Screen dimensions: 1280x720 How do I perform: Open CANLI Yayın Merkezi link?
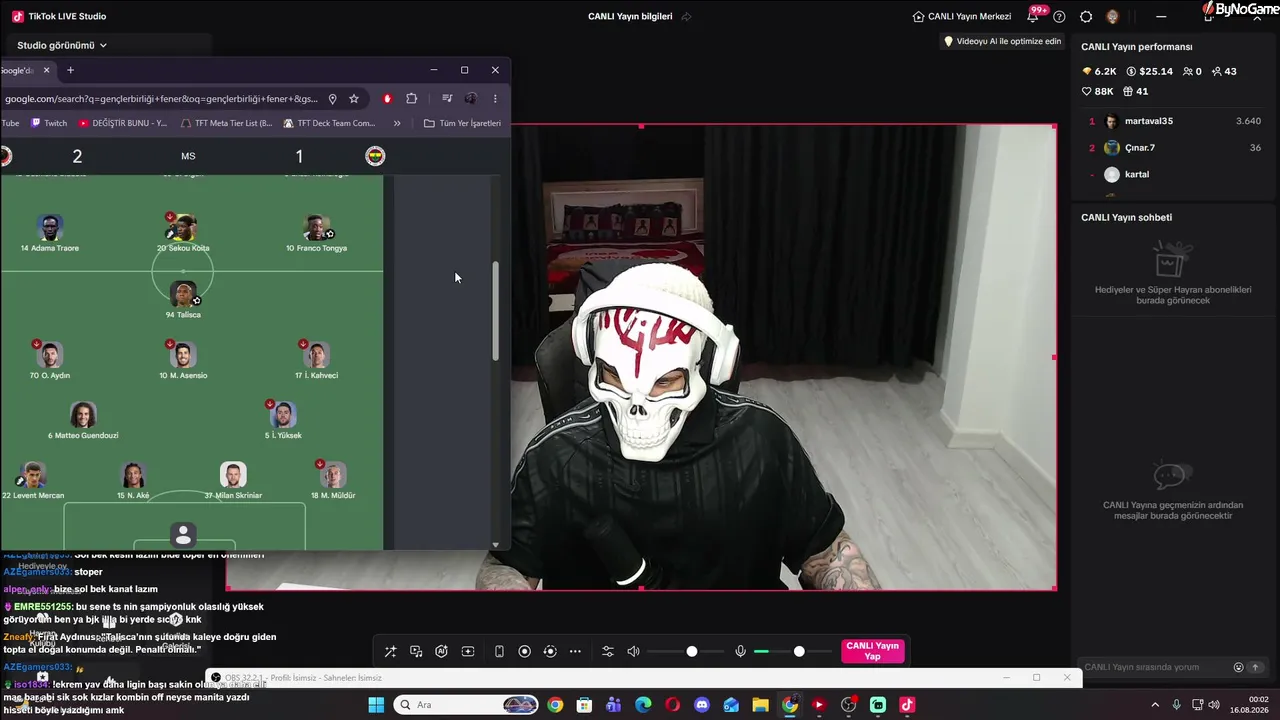point(962,16)
